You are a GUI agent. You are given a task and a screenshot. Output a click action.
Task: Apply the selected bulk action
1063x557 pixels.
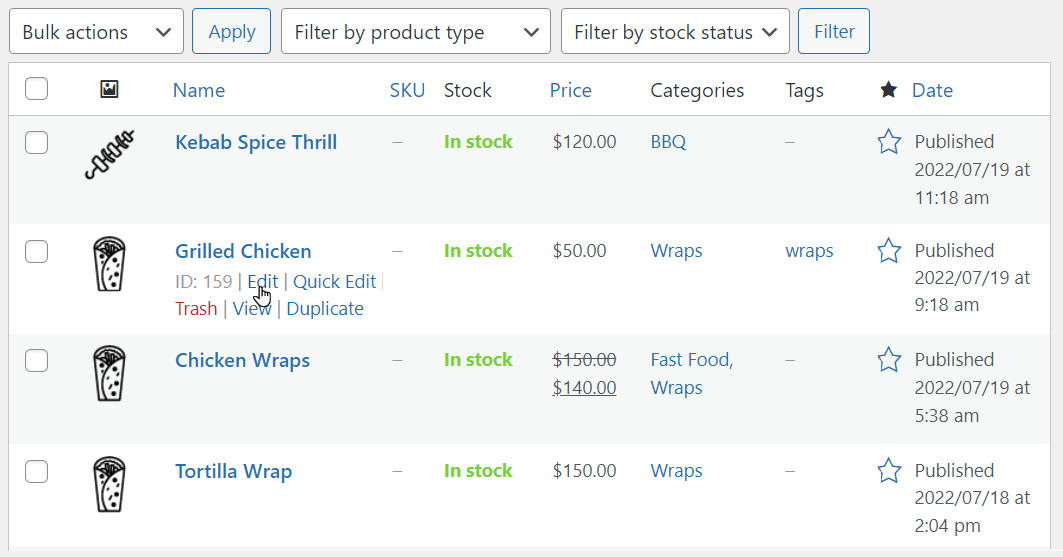click(231, 31)
